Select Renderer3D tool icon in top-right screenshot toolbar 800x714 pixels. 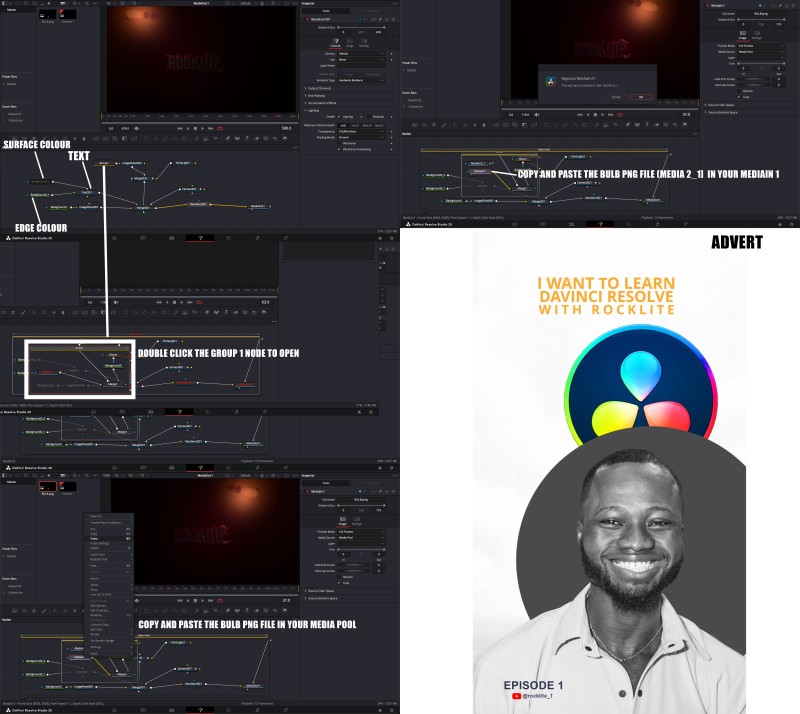pos(685,125)
